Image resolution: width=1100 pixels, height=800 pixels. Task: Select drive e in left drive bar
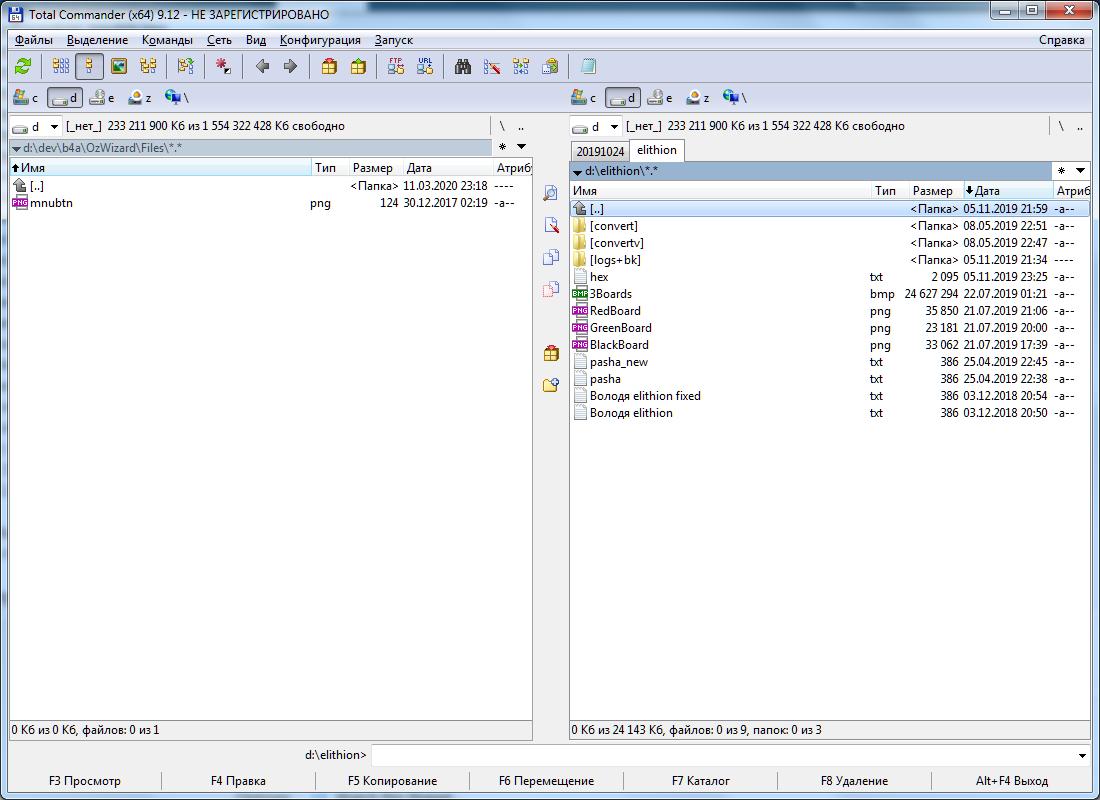(x=102, y=98)
